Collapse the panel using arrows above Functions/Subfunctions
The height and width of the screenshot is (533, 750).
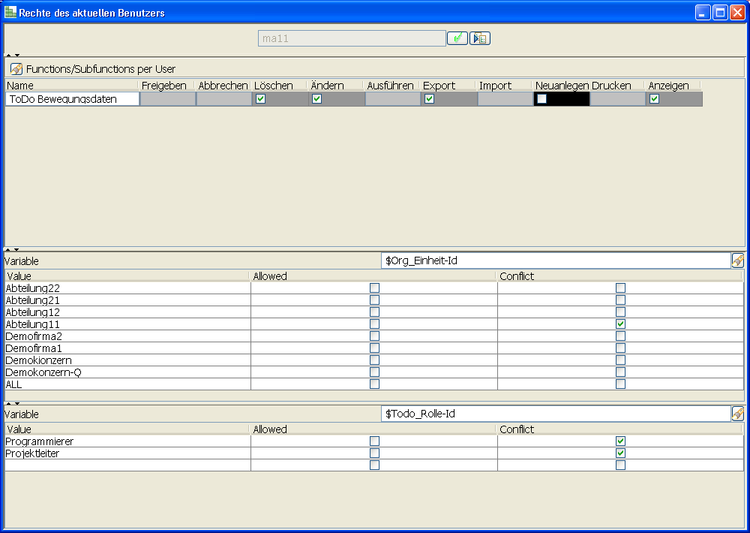[12, 56]
